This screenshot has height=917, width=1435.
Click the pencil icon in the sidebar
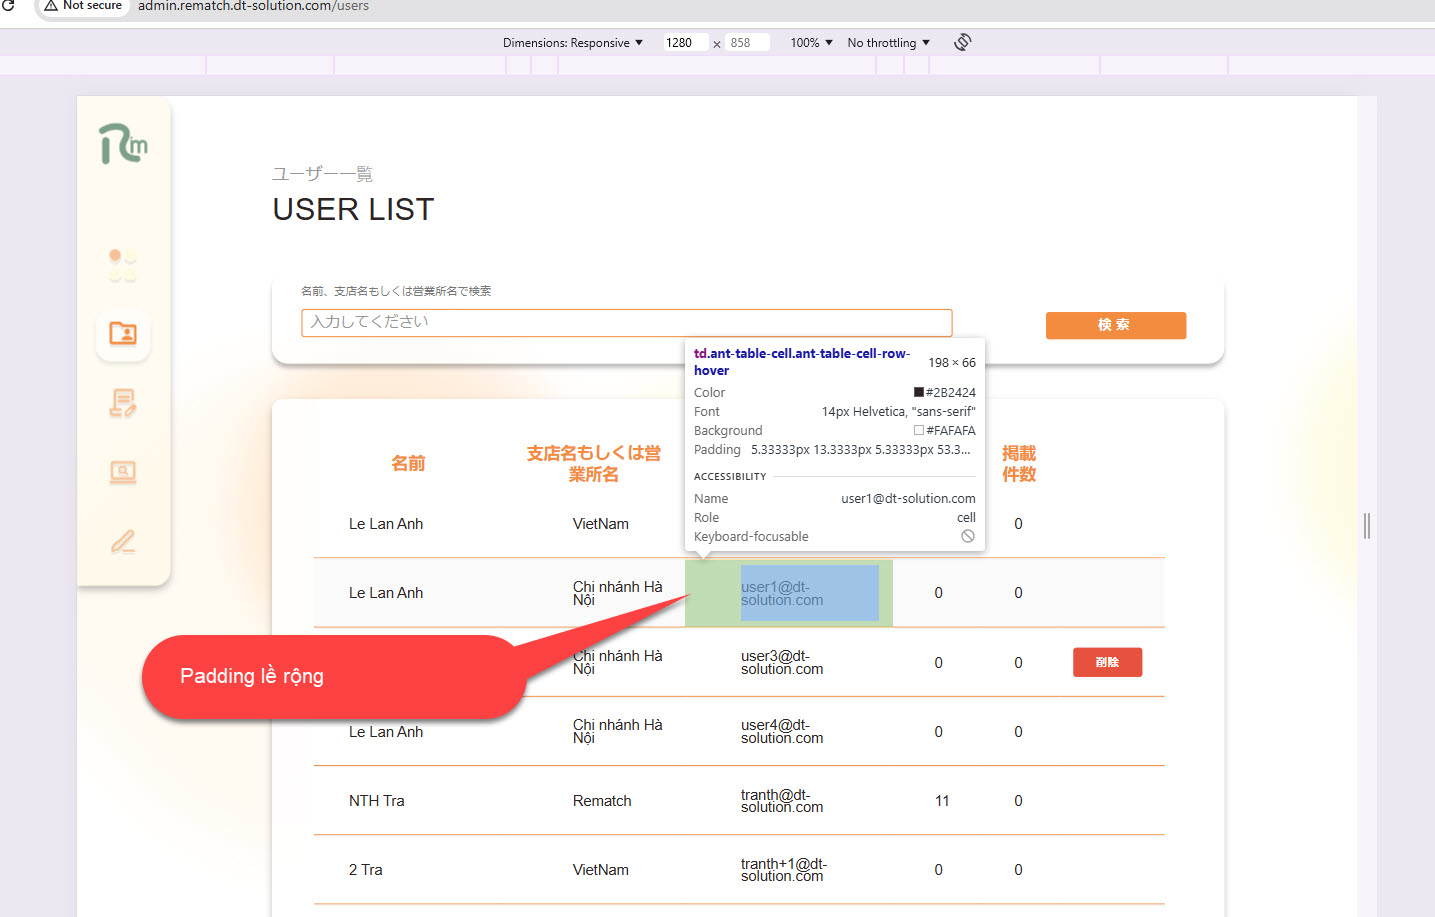[123, 542]
